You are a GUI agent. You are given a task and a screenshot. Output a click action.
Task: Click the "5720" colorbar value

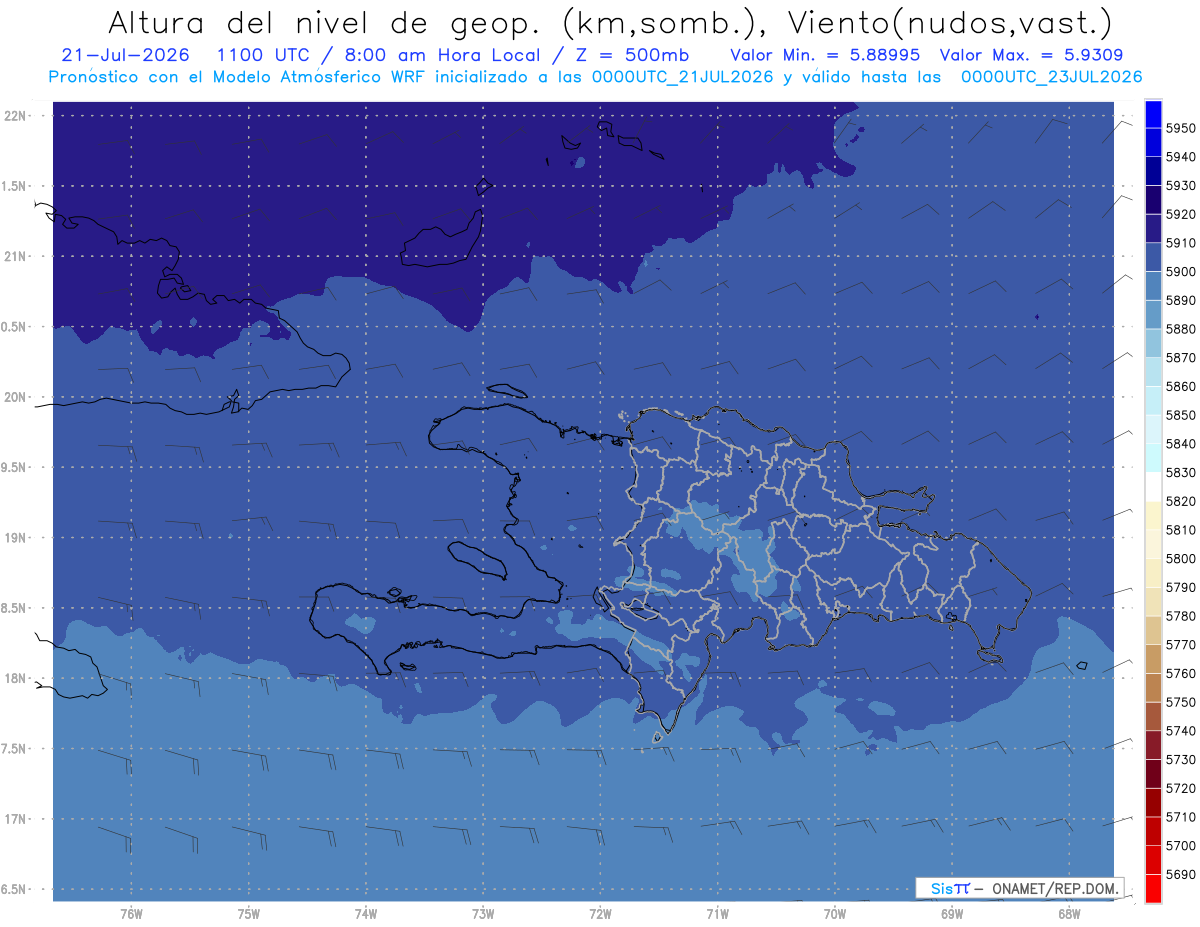pos(1180,788)
